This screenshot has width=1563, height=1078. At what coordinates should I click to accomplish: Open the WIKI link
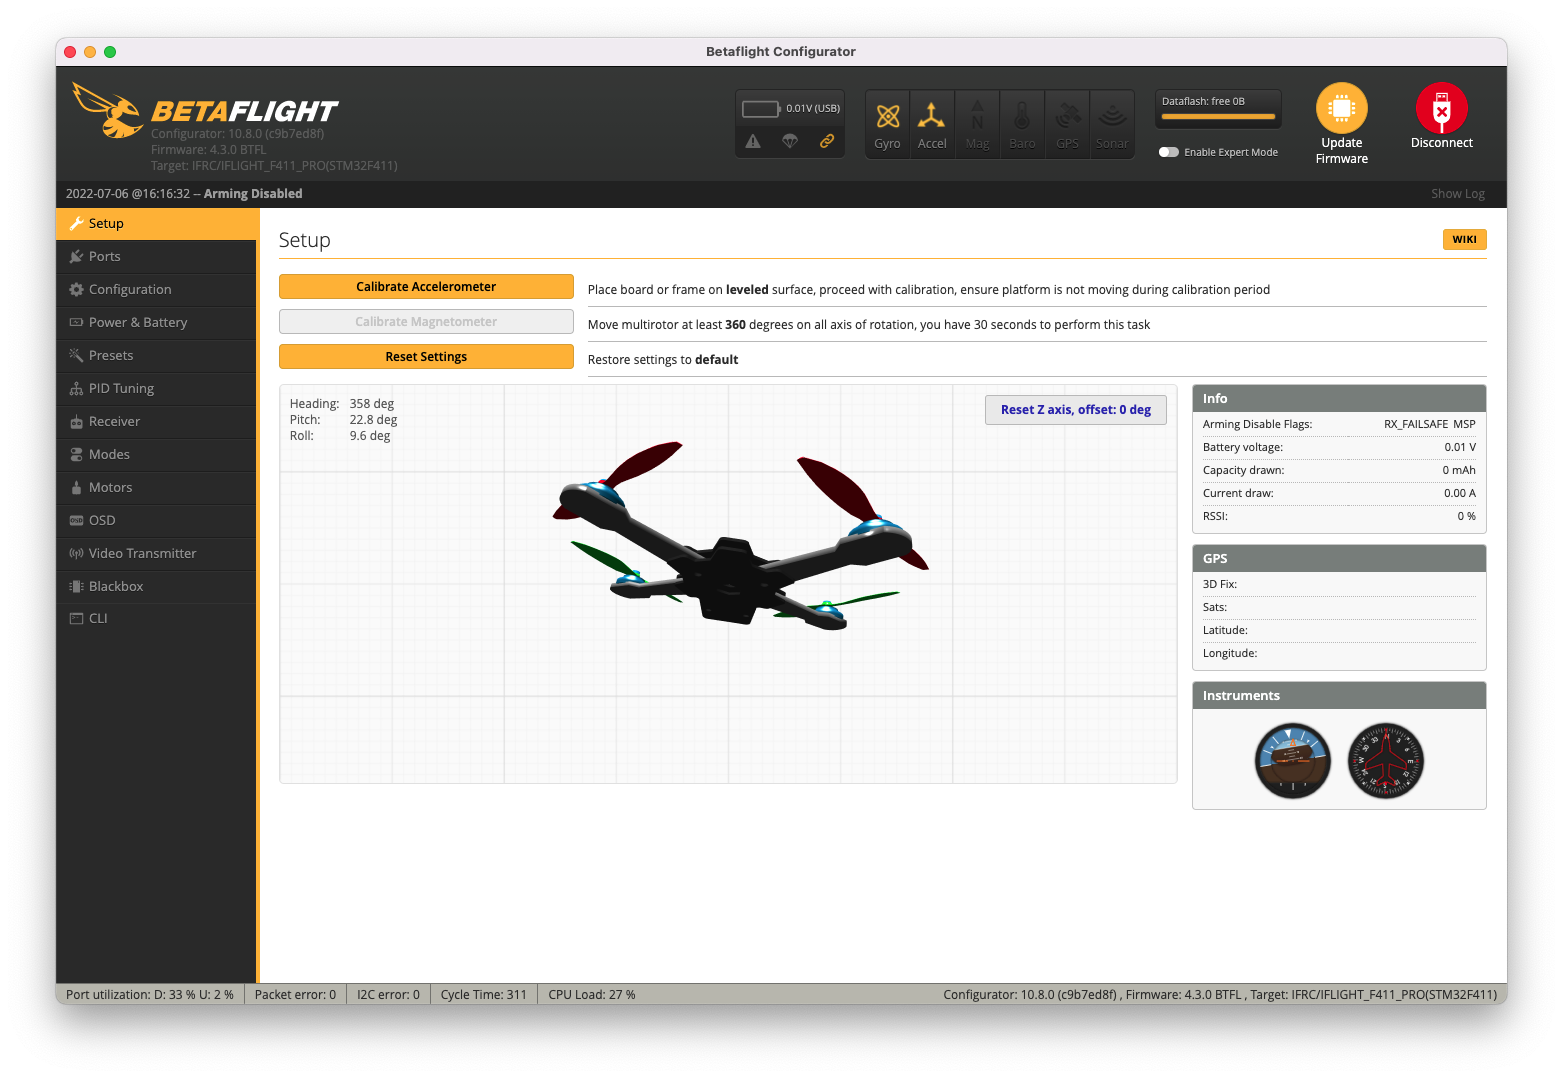coord(1464,239)
